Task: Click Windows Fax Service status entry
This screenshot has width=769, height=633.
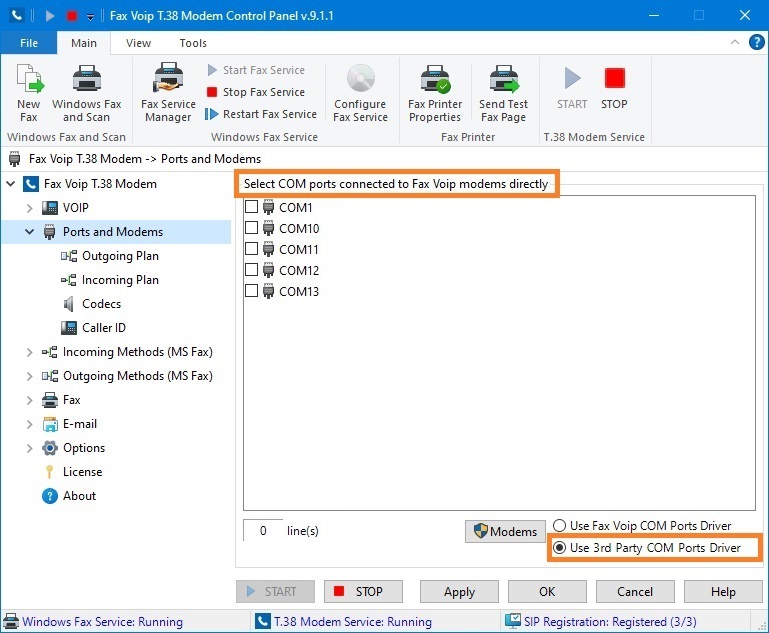Action: [x=93, y=622]
